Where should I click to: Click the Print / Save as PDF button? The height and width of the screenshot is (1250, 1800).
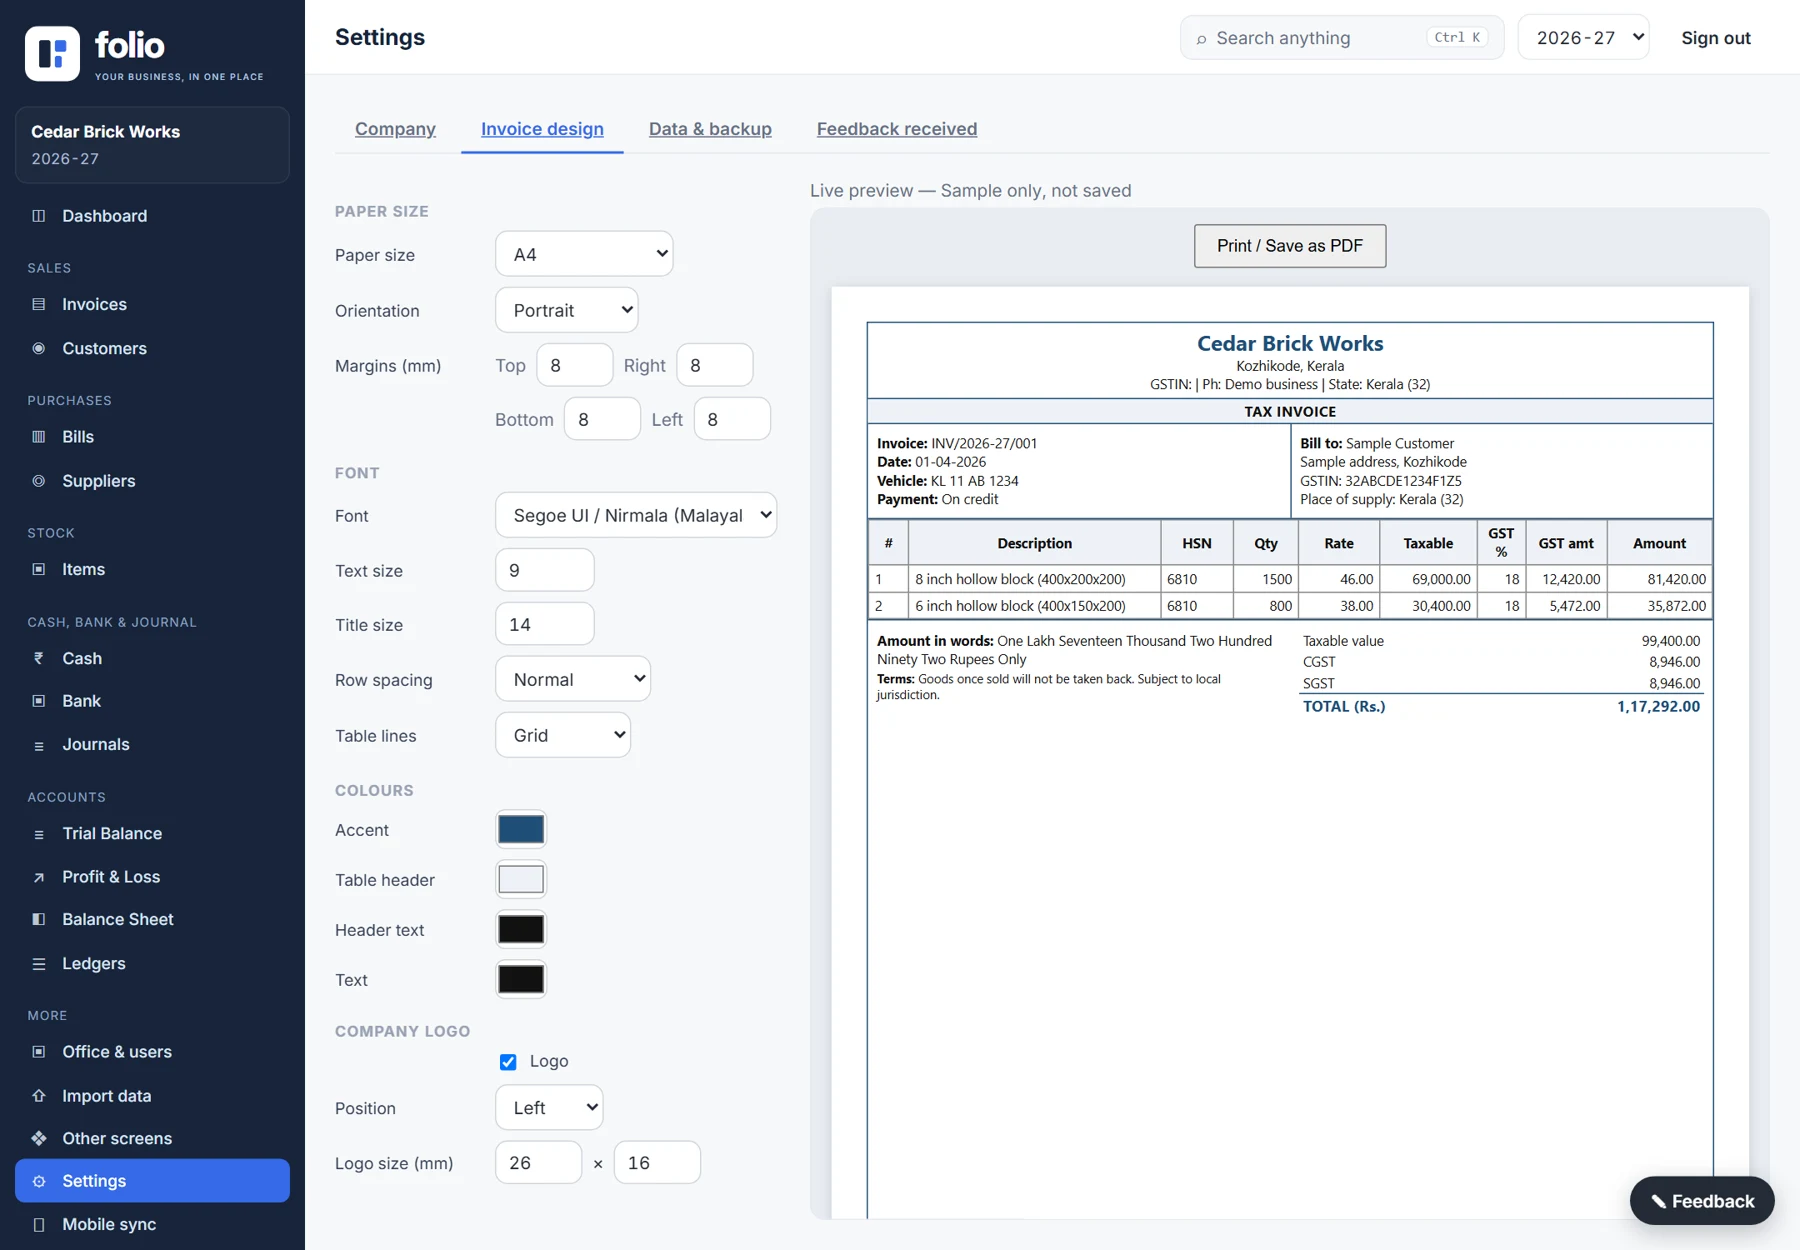click(1290, 246)
